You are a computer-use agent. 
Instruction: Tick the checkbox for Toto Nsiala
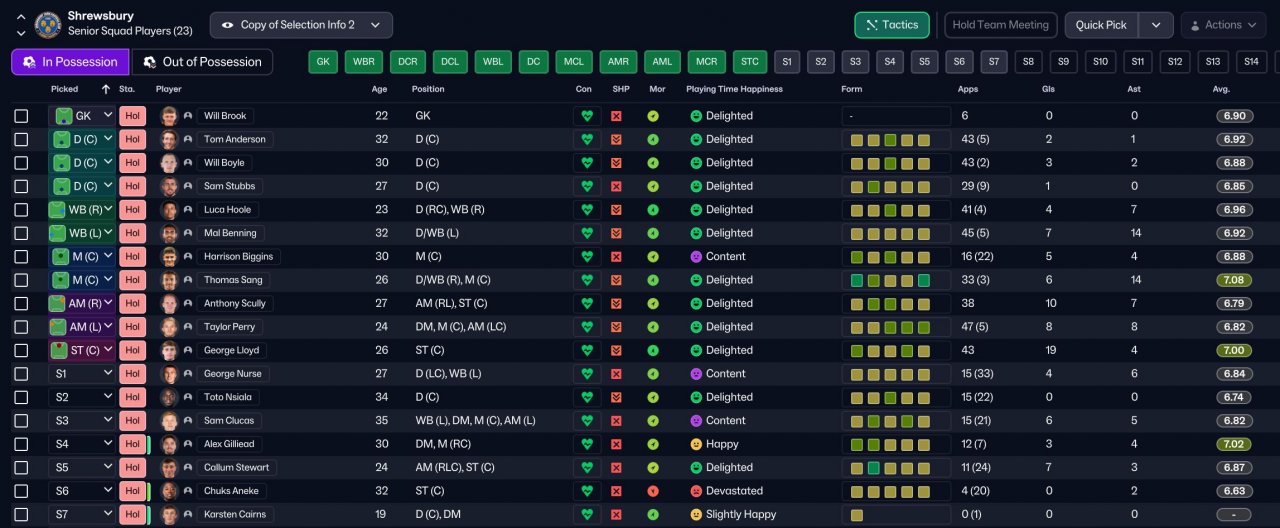coord(21,397)
